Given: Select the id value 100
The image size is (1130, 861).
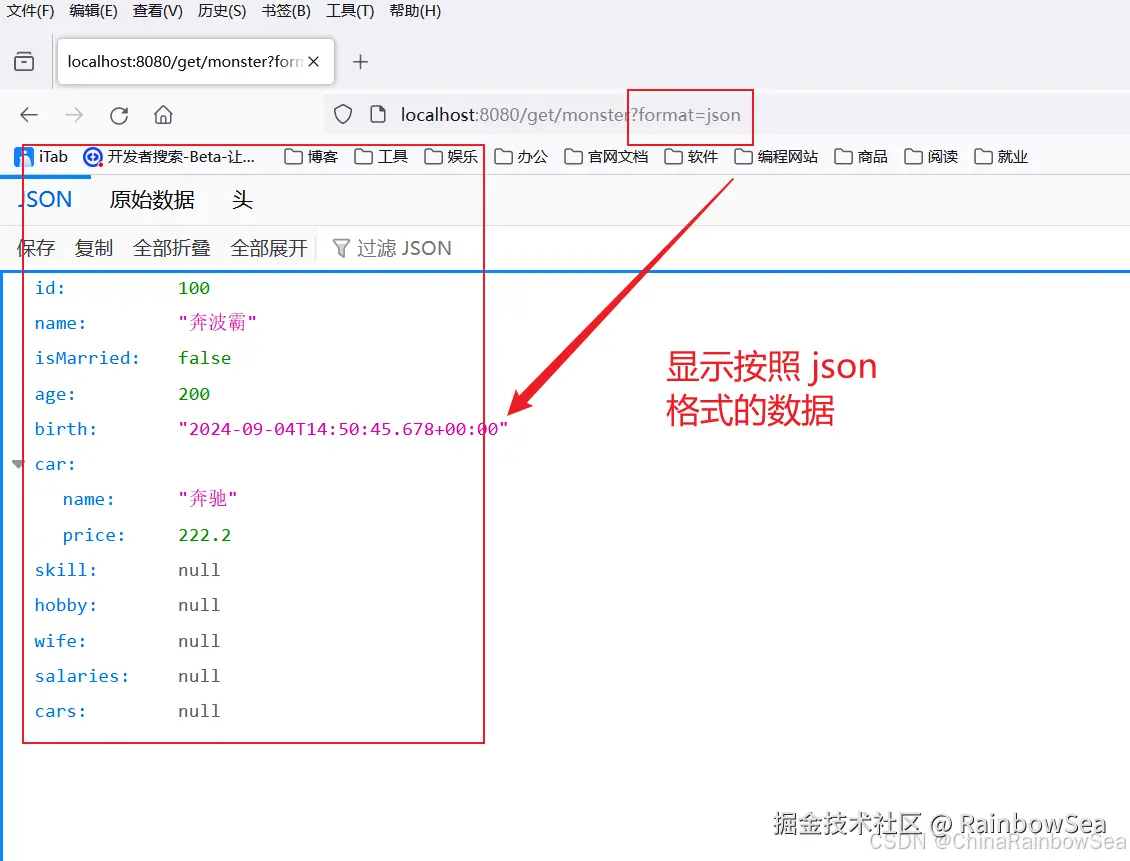Looking at the screenshot, I should point(194,288).
